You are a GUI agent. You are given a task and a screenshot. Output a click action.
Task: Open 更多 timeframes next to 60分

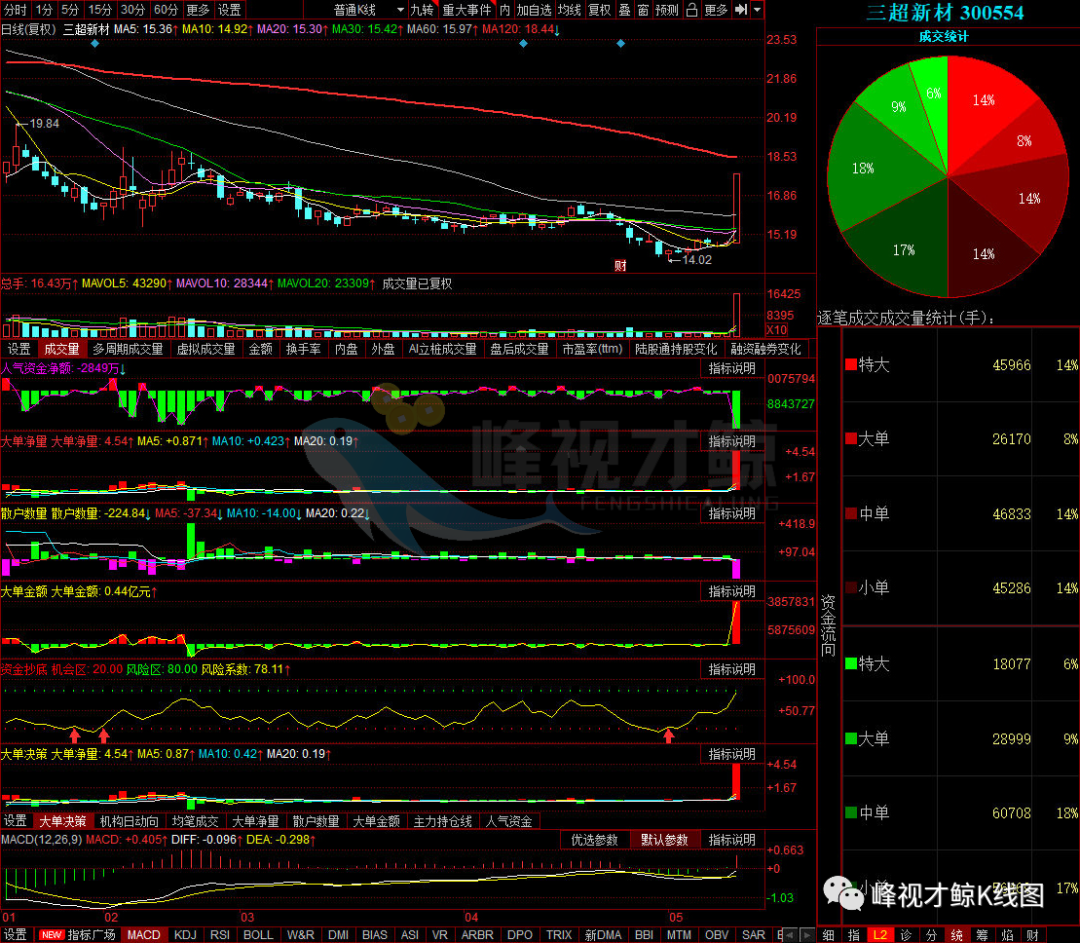click(198, 10)
